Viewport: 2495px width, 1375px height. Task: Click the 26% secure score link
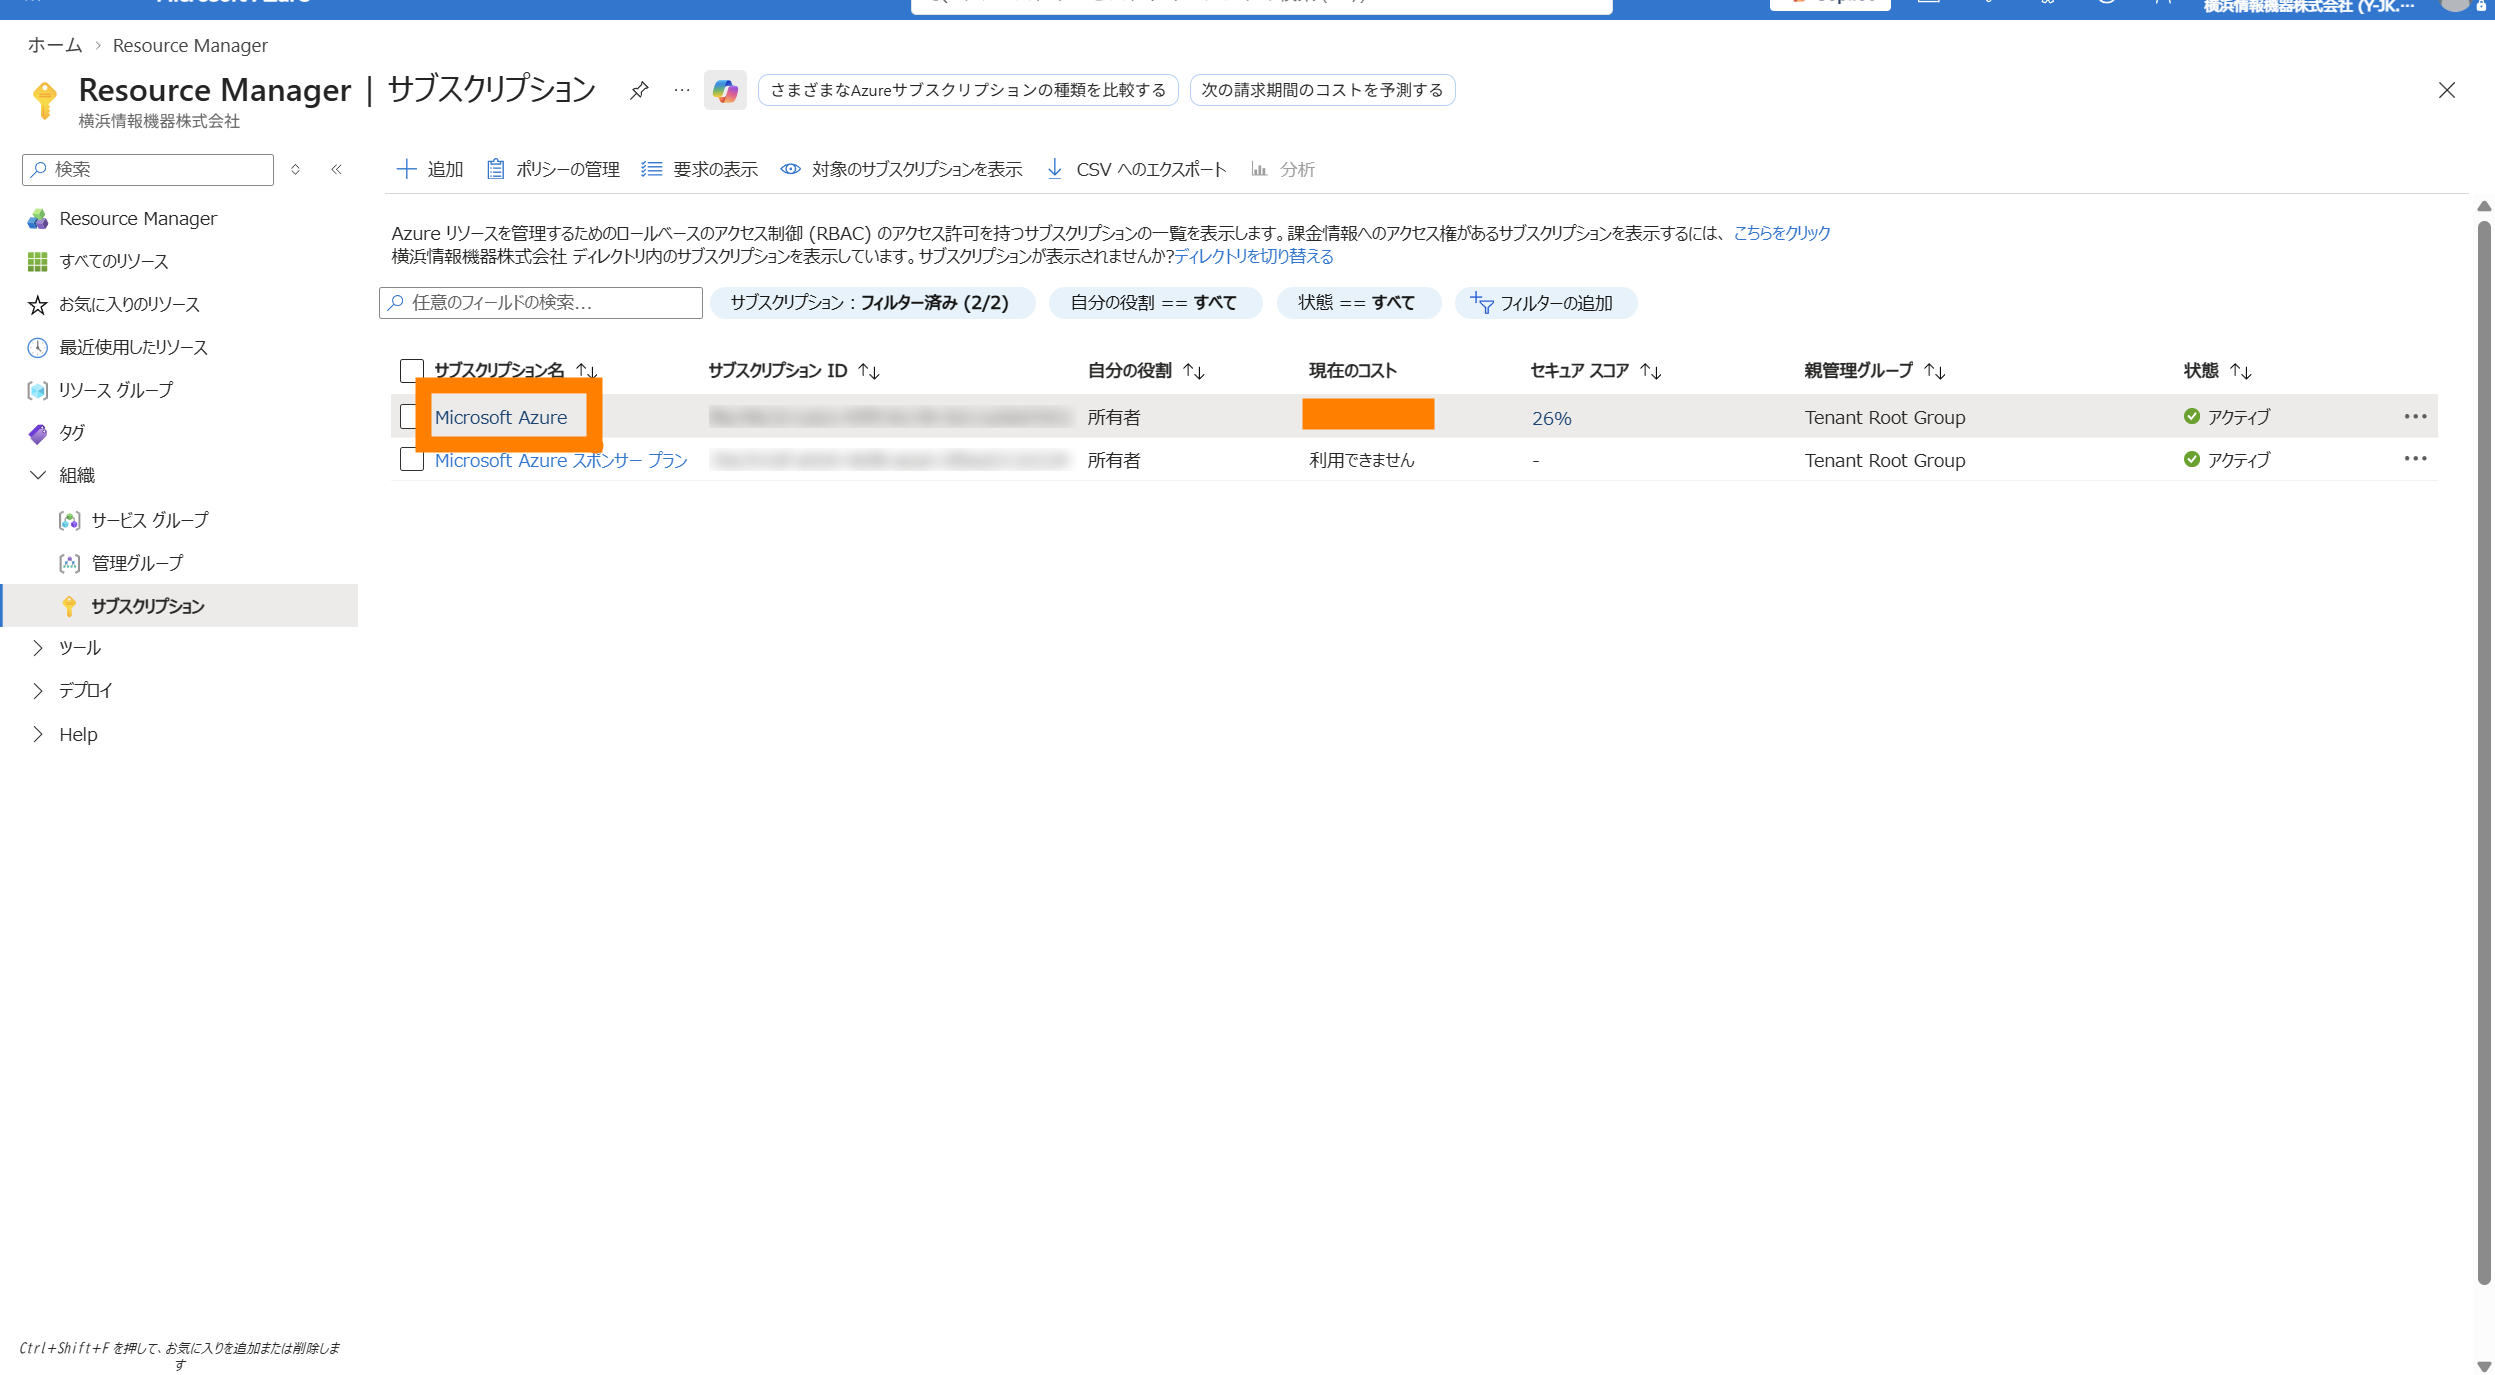pos(1552,418)
